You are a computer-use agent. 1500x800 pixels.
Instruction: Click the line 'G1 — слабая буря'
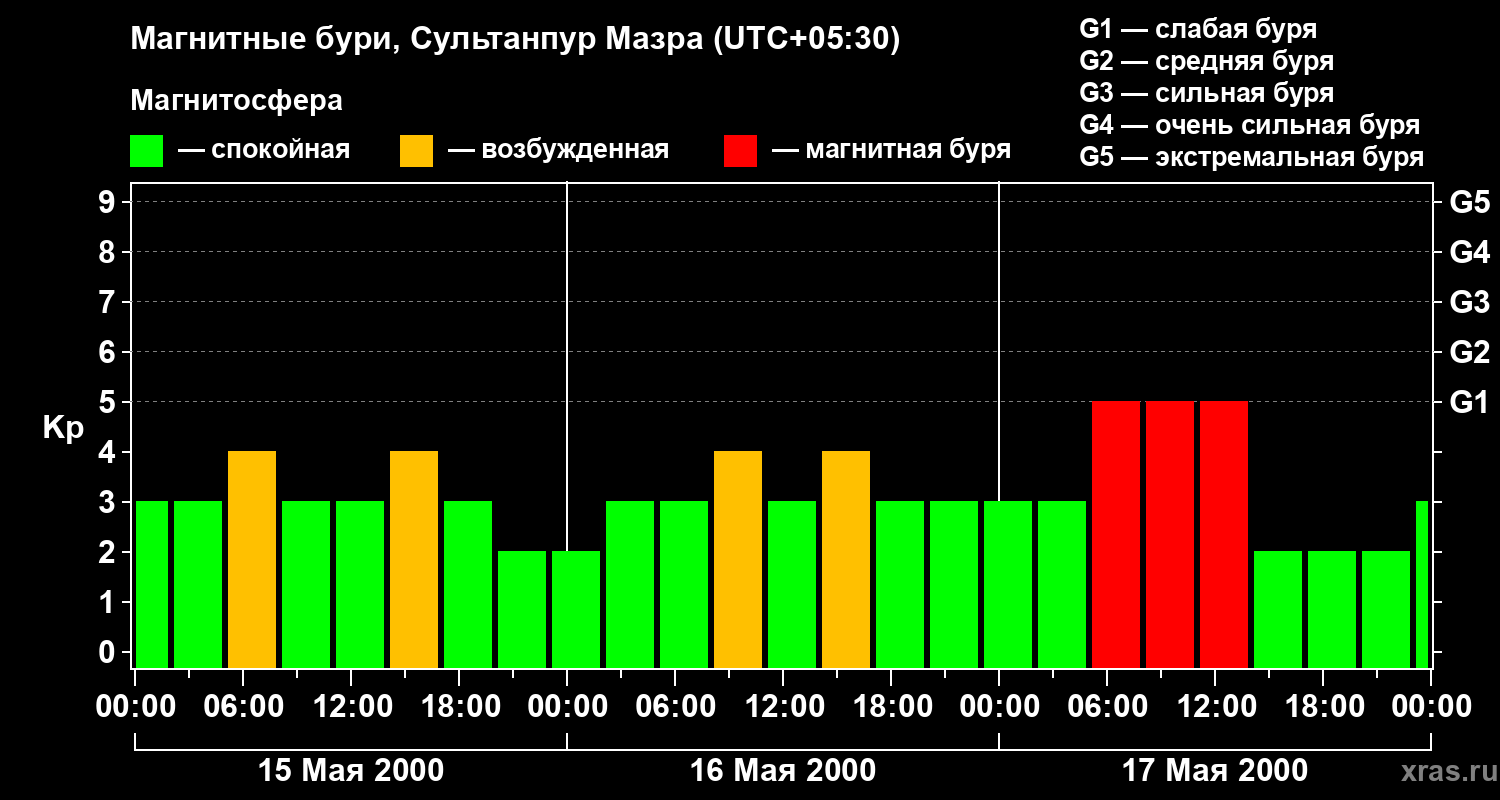coord(1198,29)
